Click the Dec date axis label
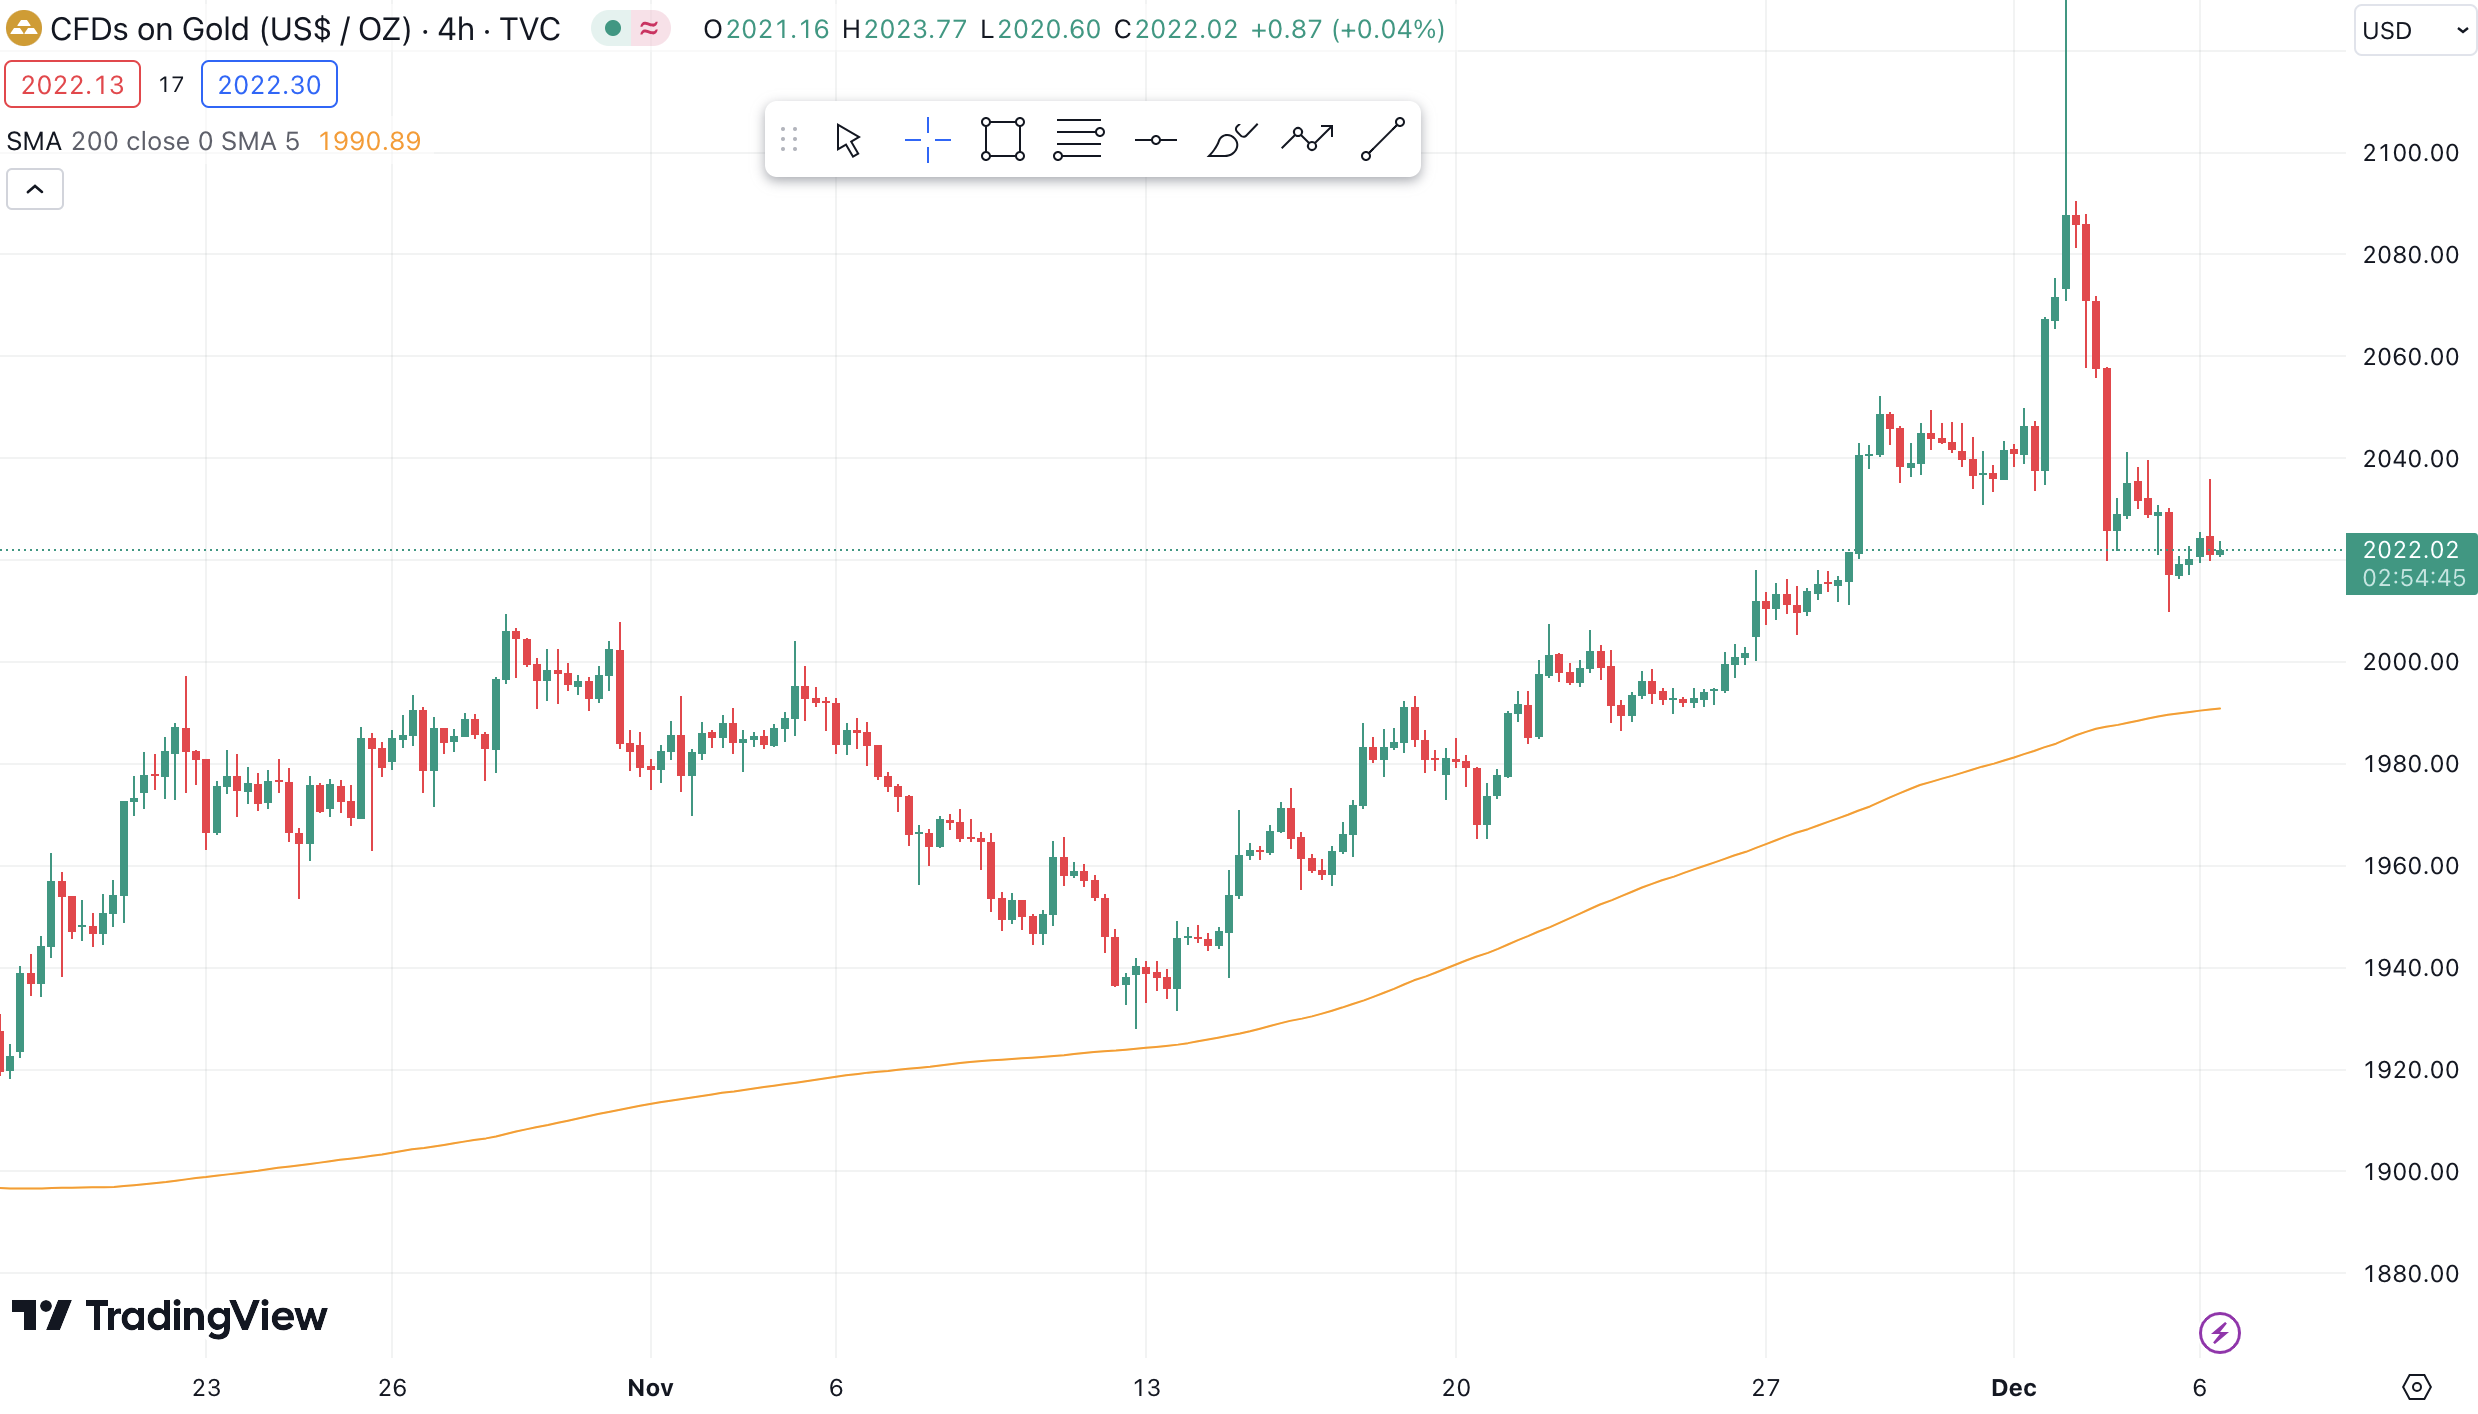Image resolution: width=2478 pixels, height=1414 pixels. pos(2013,1388)
